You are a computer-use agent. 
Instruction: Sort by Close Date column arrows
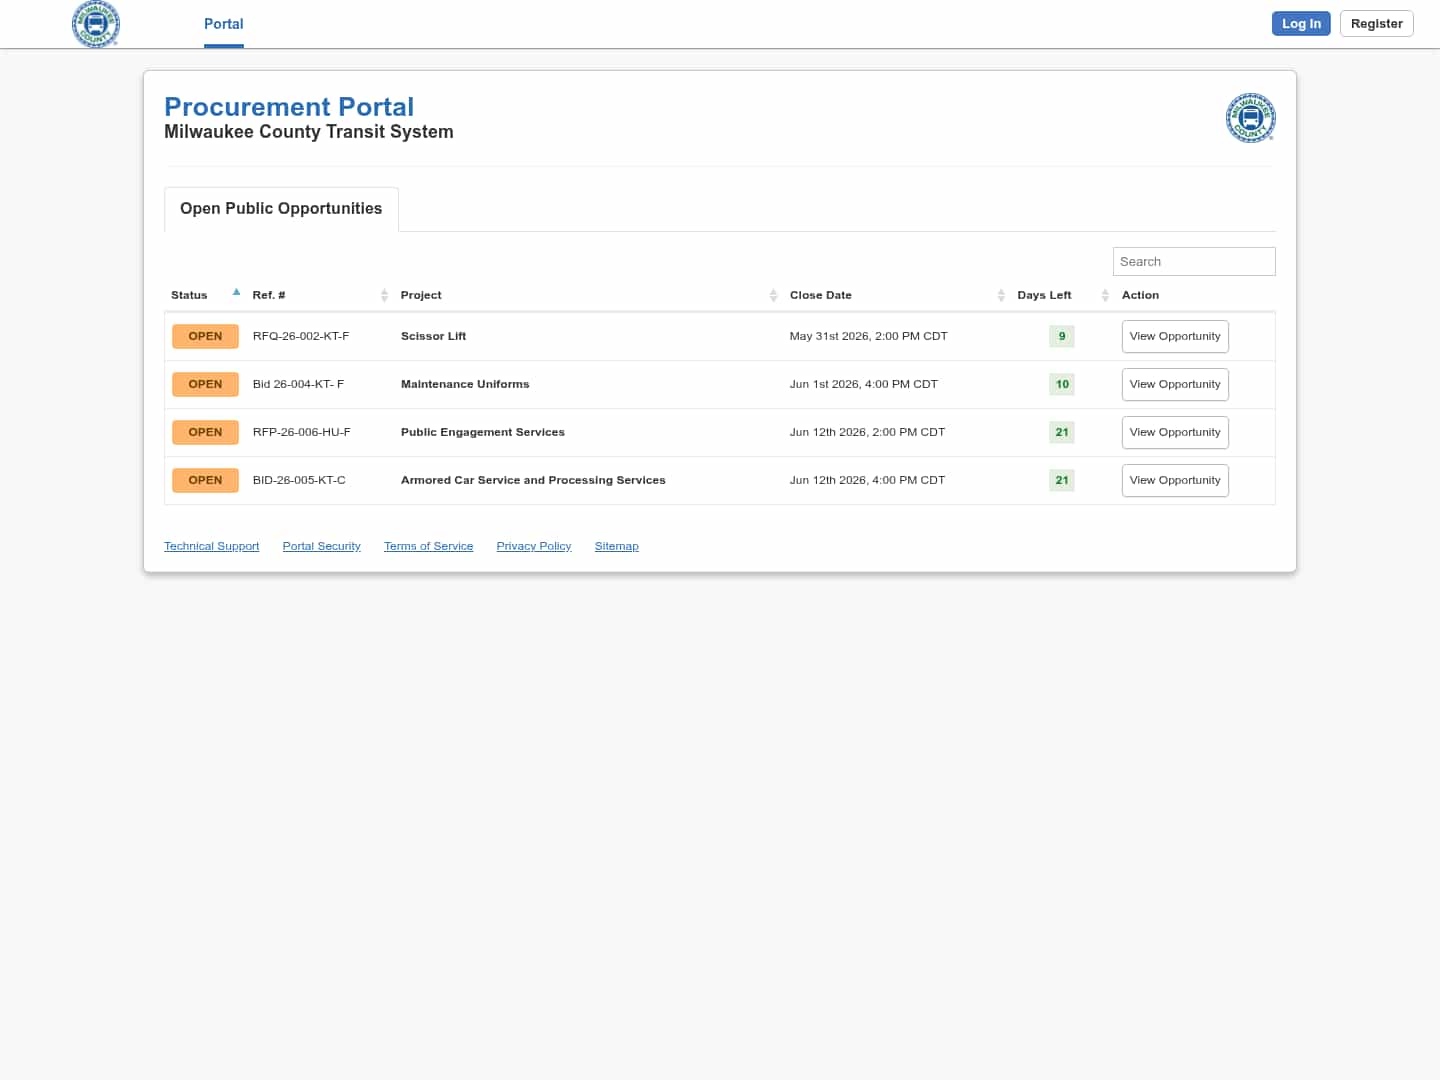1001,295
